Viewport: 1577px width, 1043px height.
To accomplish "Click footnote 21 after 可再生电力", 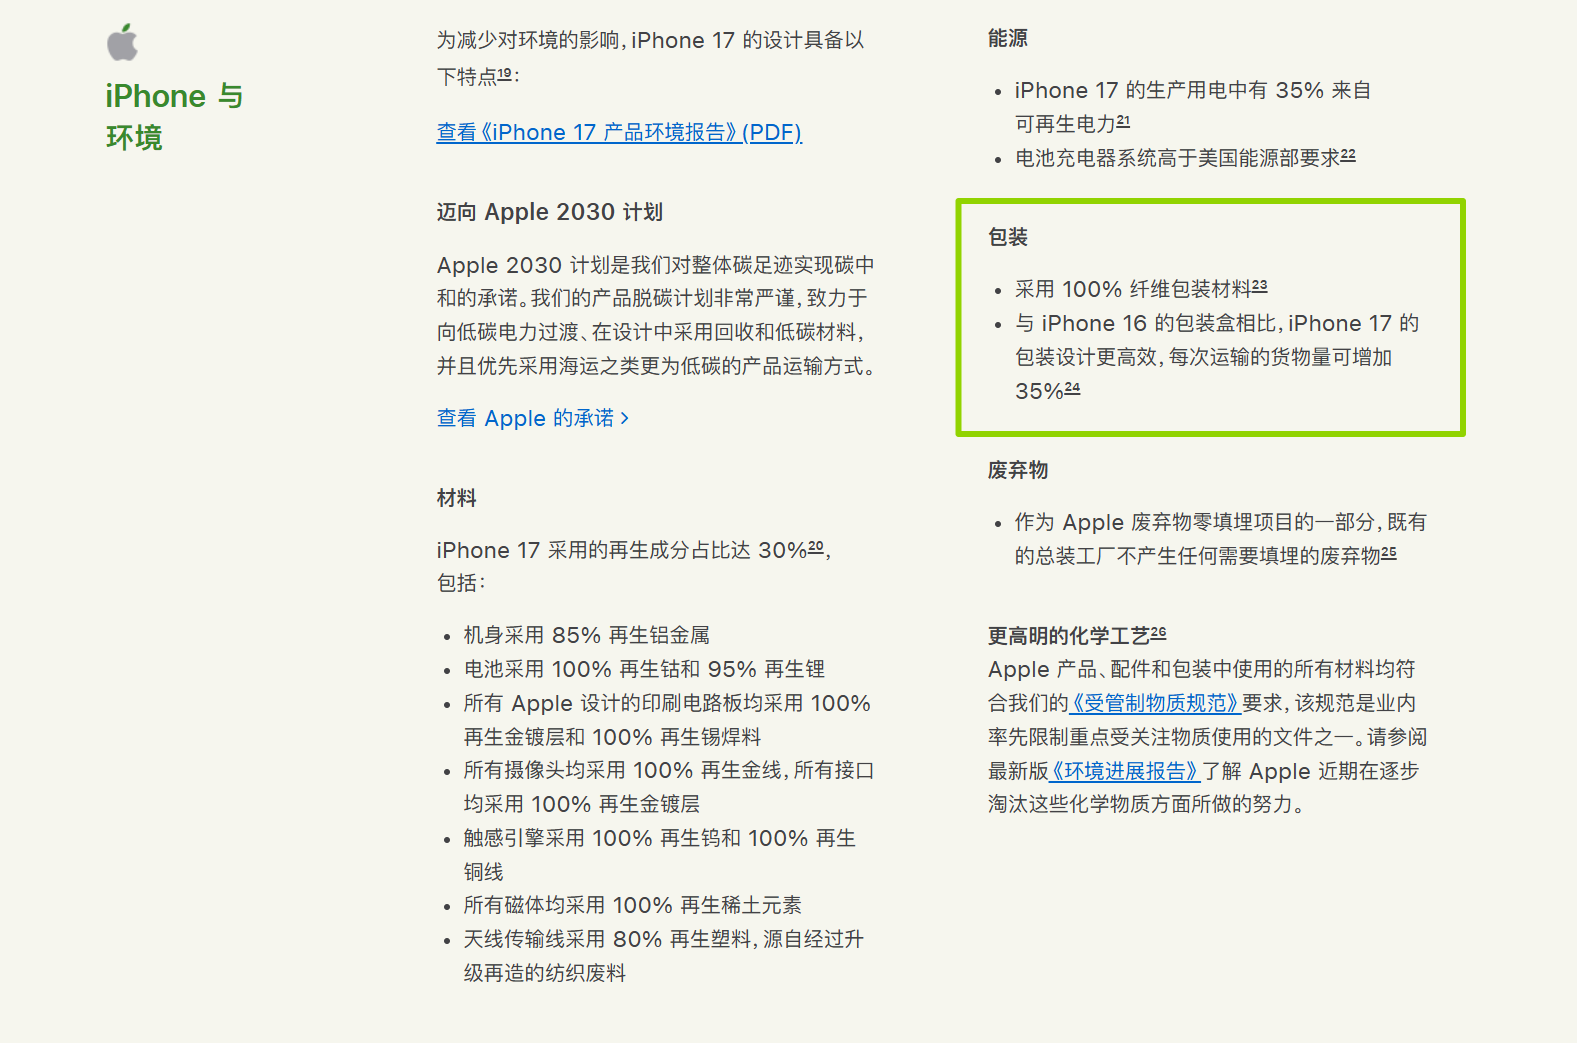I will 1123,121.
